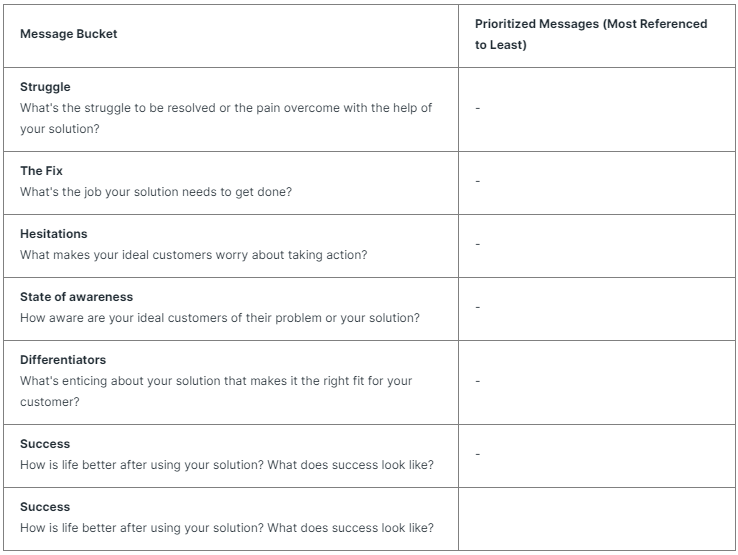This screenshot has height=555, width=738.
Task: Select the dash cell in the Struggle row
Action: pyautogui.click(x=478, y=108)
